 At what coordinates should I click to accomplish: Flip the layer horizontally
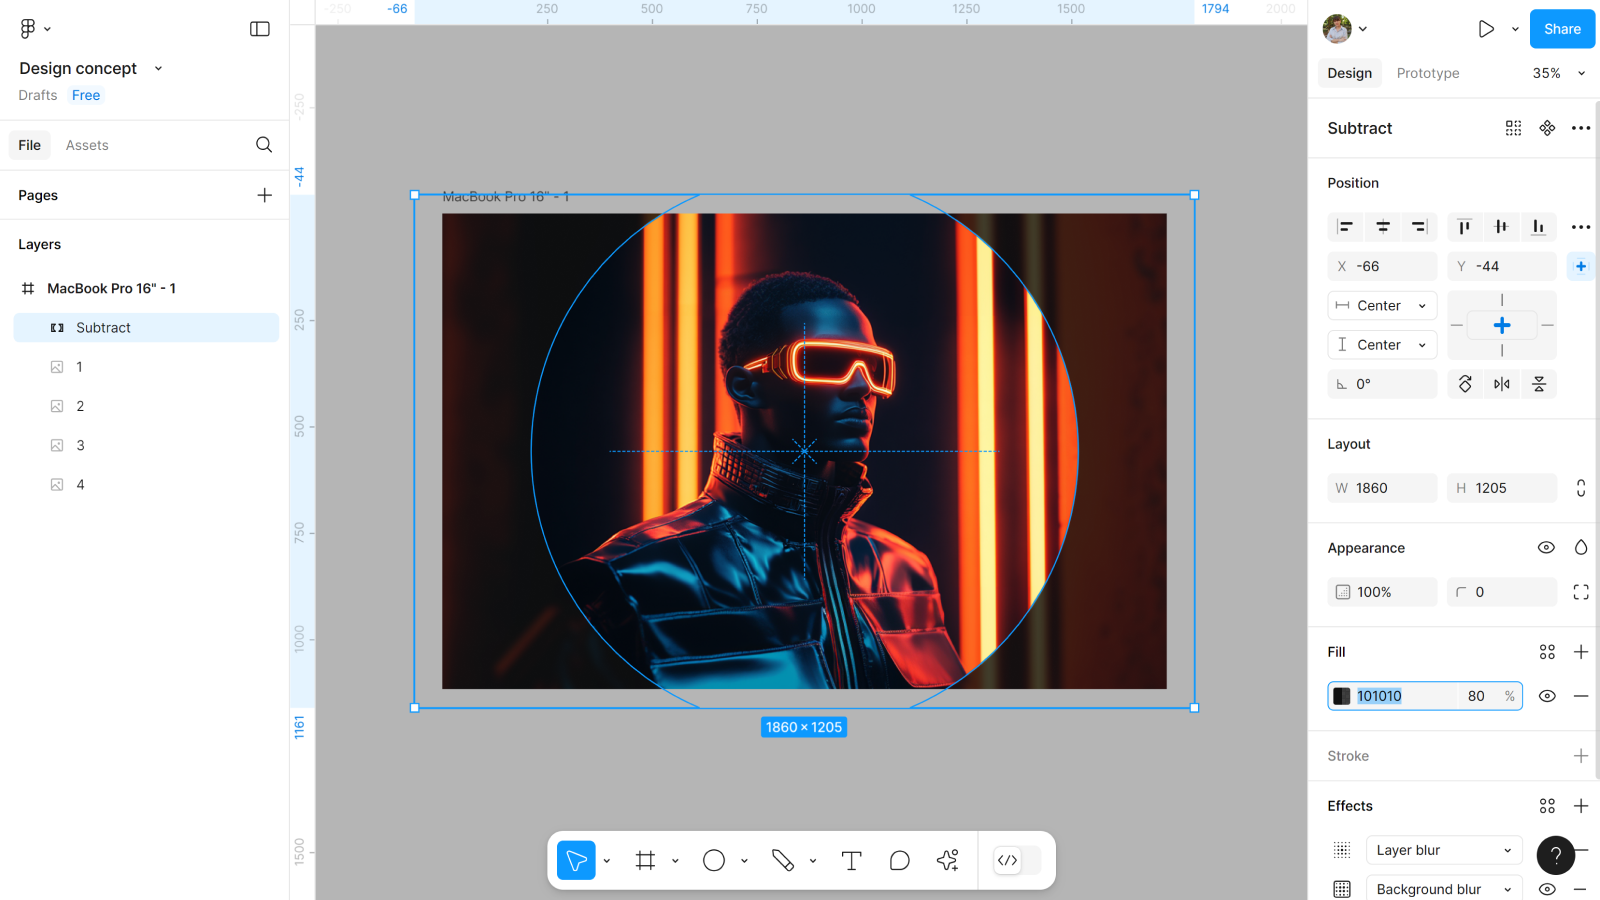coord(1502,384)
